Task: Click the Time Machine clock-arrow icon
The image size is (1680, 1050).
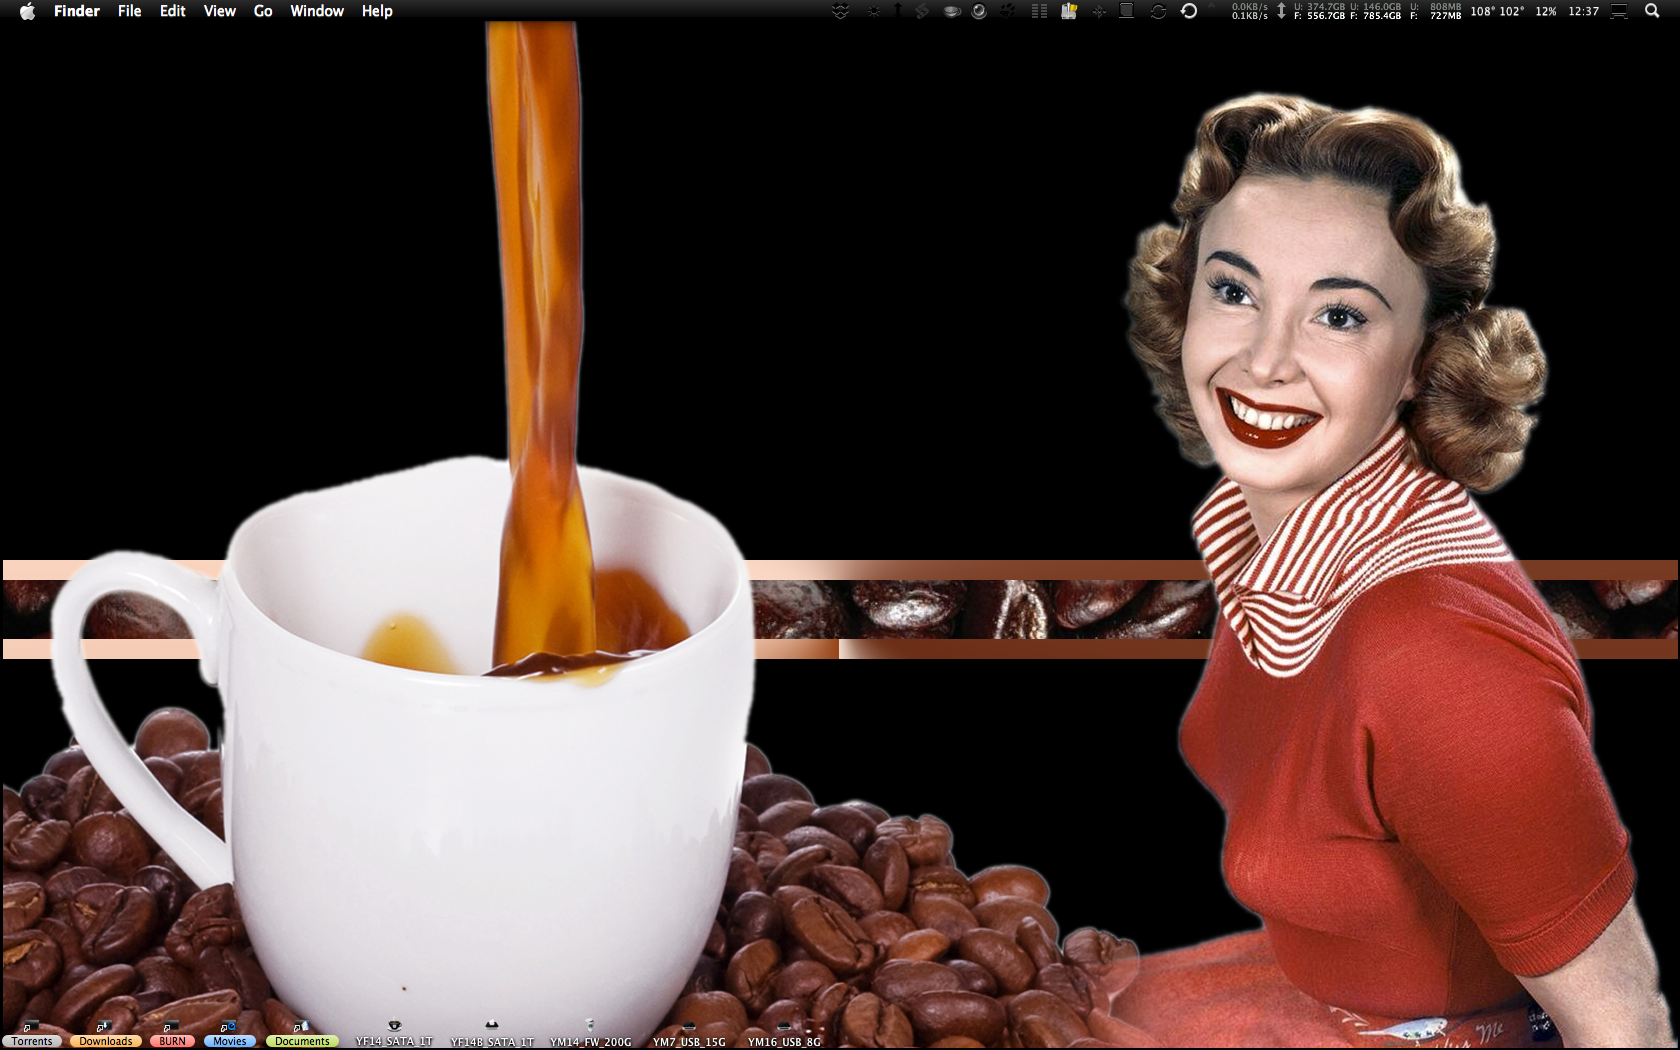Action: (1189, 11)
